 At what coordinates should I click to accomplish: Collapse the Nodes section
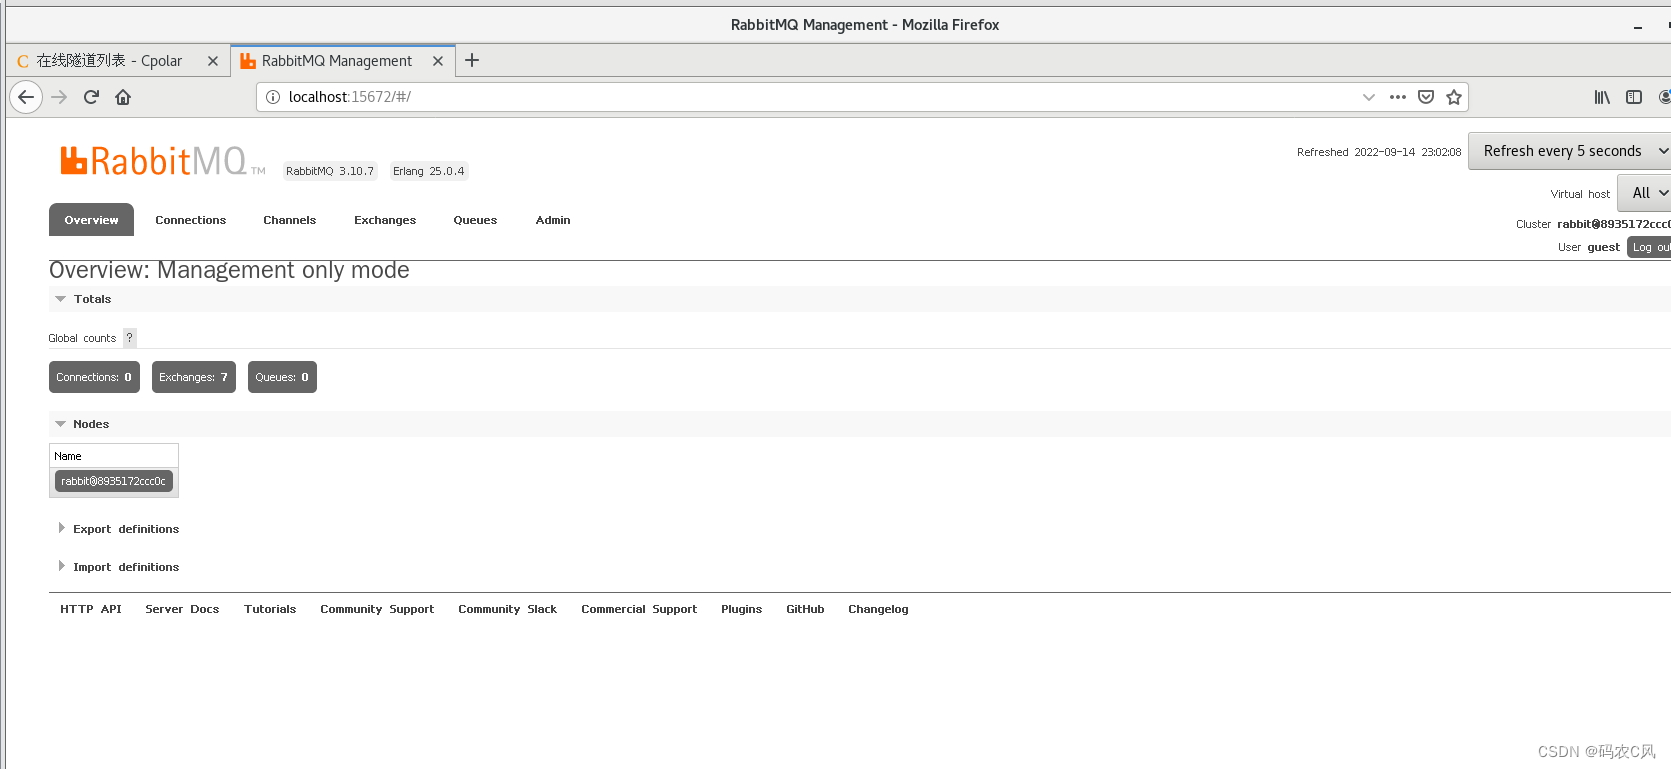pos(82,424)
